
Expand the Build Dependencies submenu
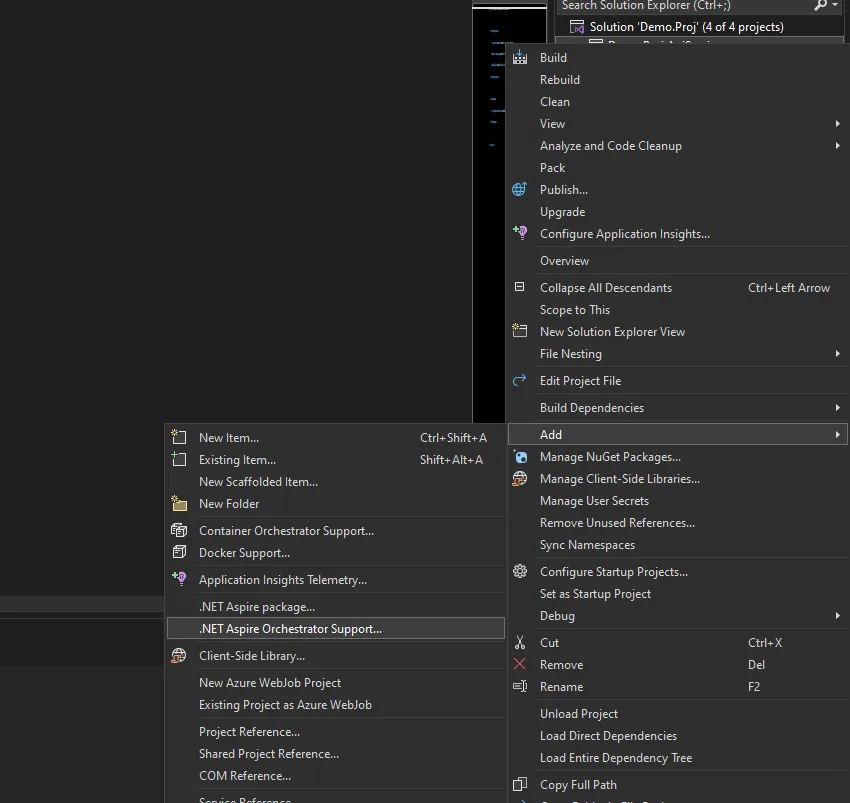click(x=837, y=408)
